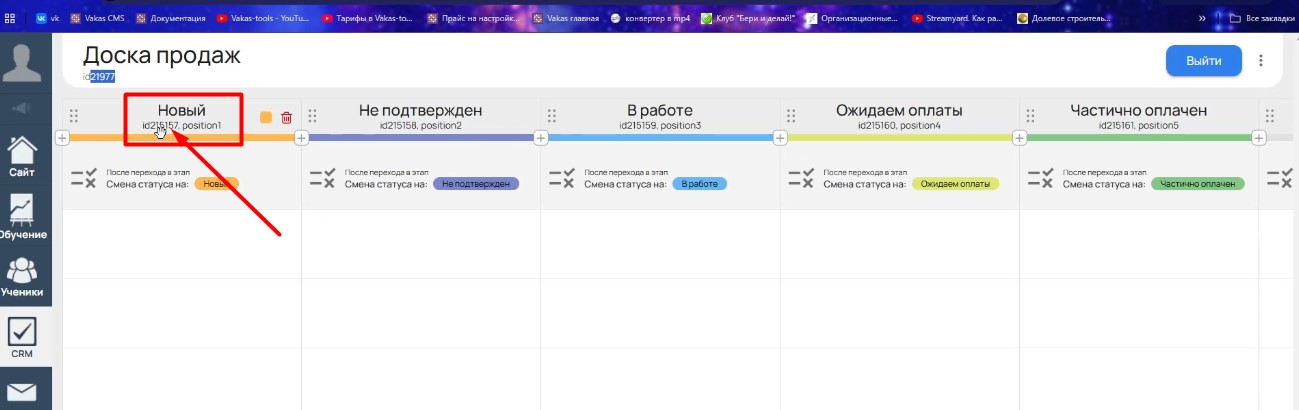
Task: Open the Документация bookmark
Action: point(170,18)
